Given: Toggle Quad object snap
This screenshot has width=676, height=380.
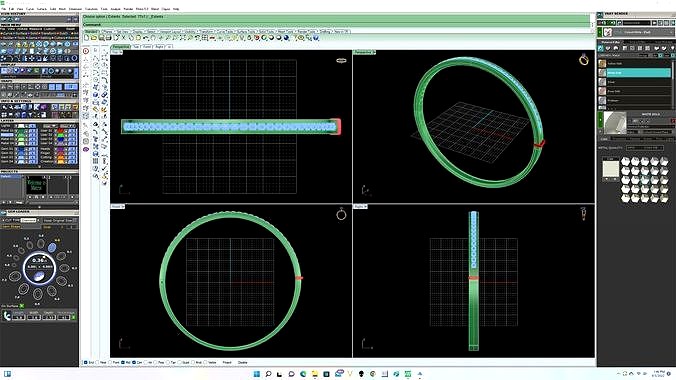Looking at the screenshot, I should click(180, 363).
